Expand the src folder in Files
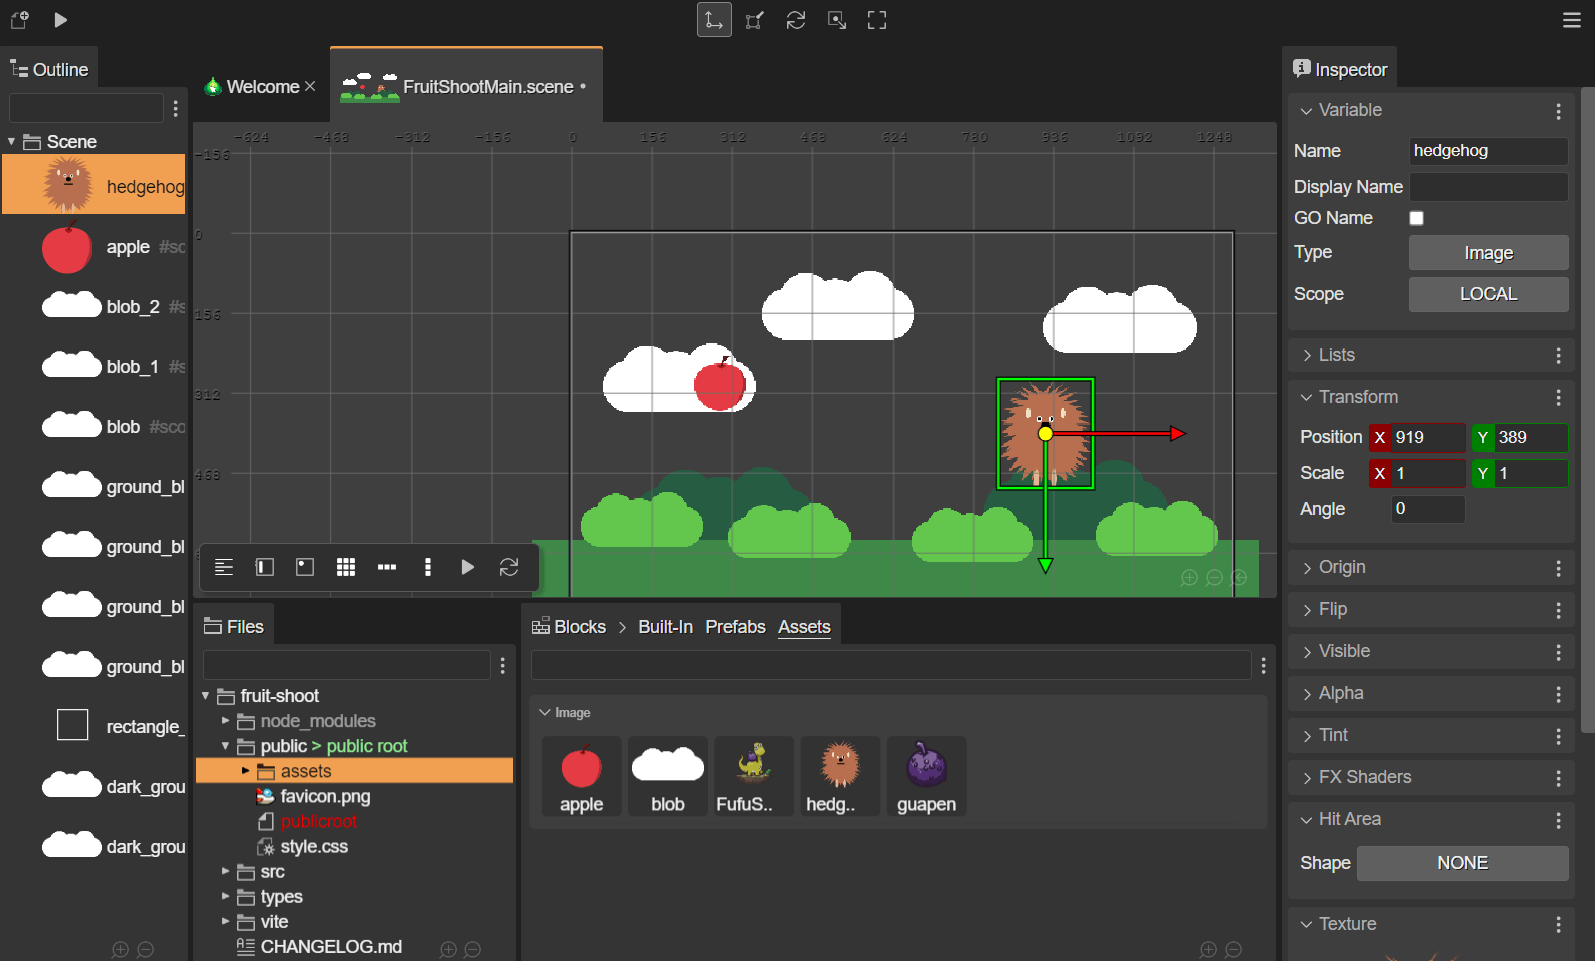Viewport: 1595px width, 961px height. coord(272,872)
